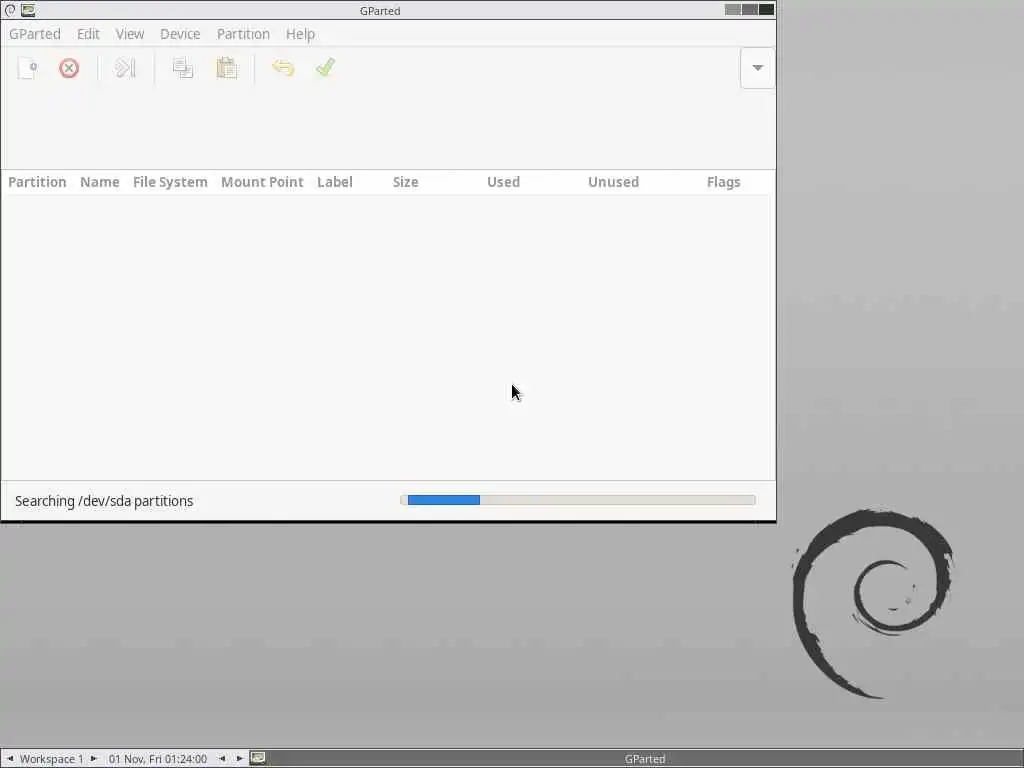Sort by the File System column header
Screen dimensions: 1024x768
tap(170, 182)
